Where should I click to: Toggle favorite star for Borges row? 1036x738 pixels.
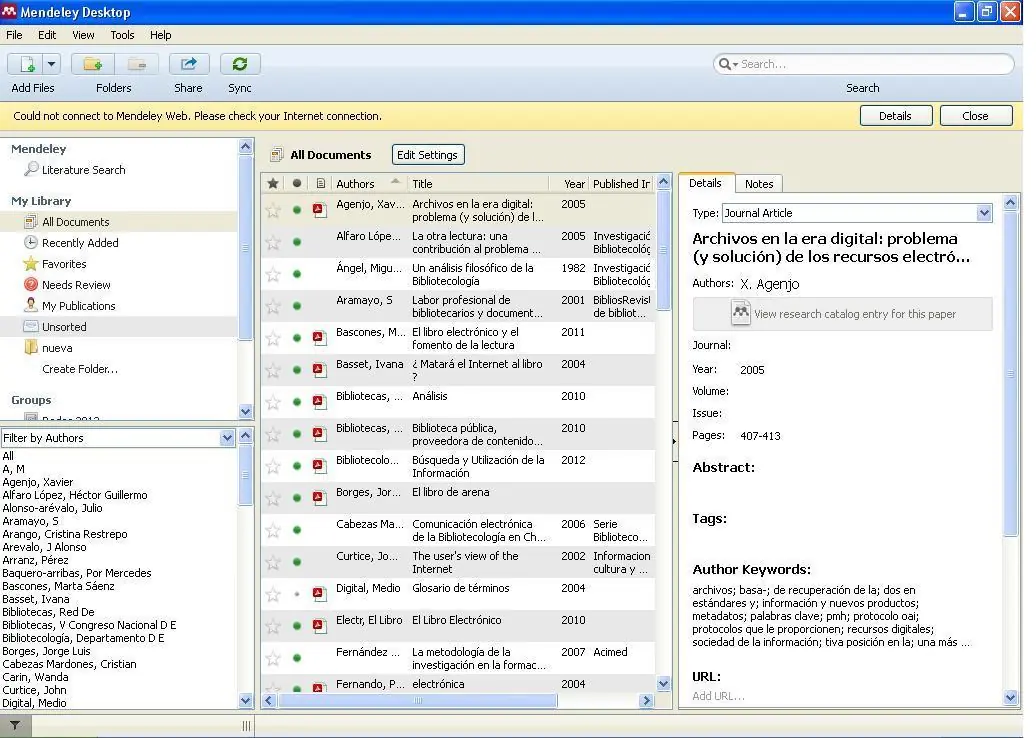[273, 499]
